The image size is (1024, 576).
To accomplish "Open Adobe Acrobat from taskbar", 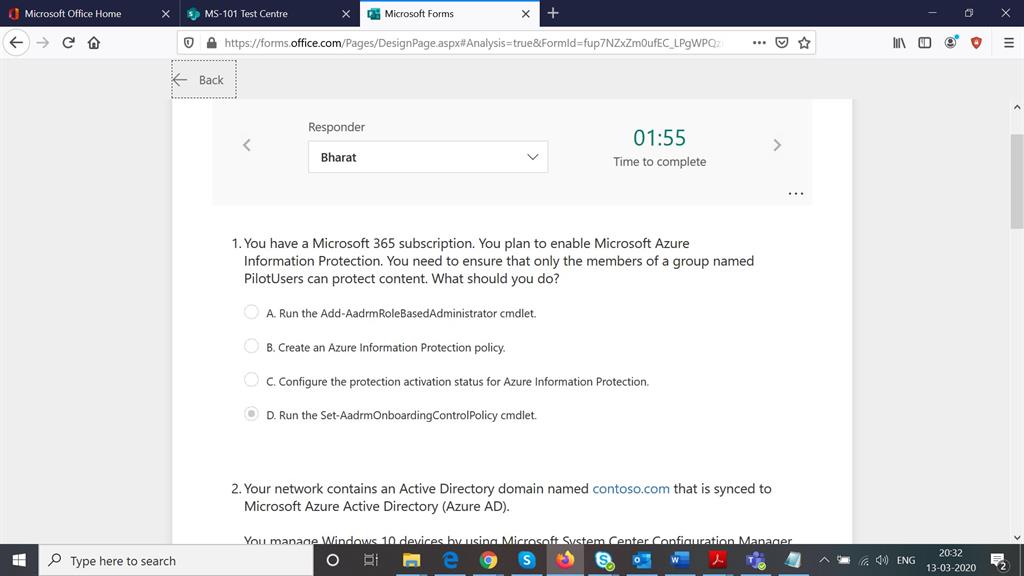I will coord(718,560).
